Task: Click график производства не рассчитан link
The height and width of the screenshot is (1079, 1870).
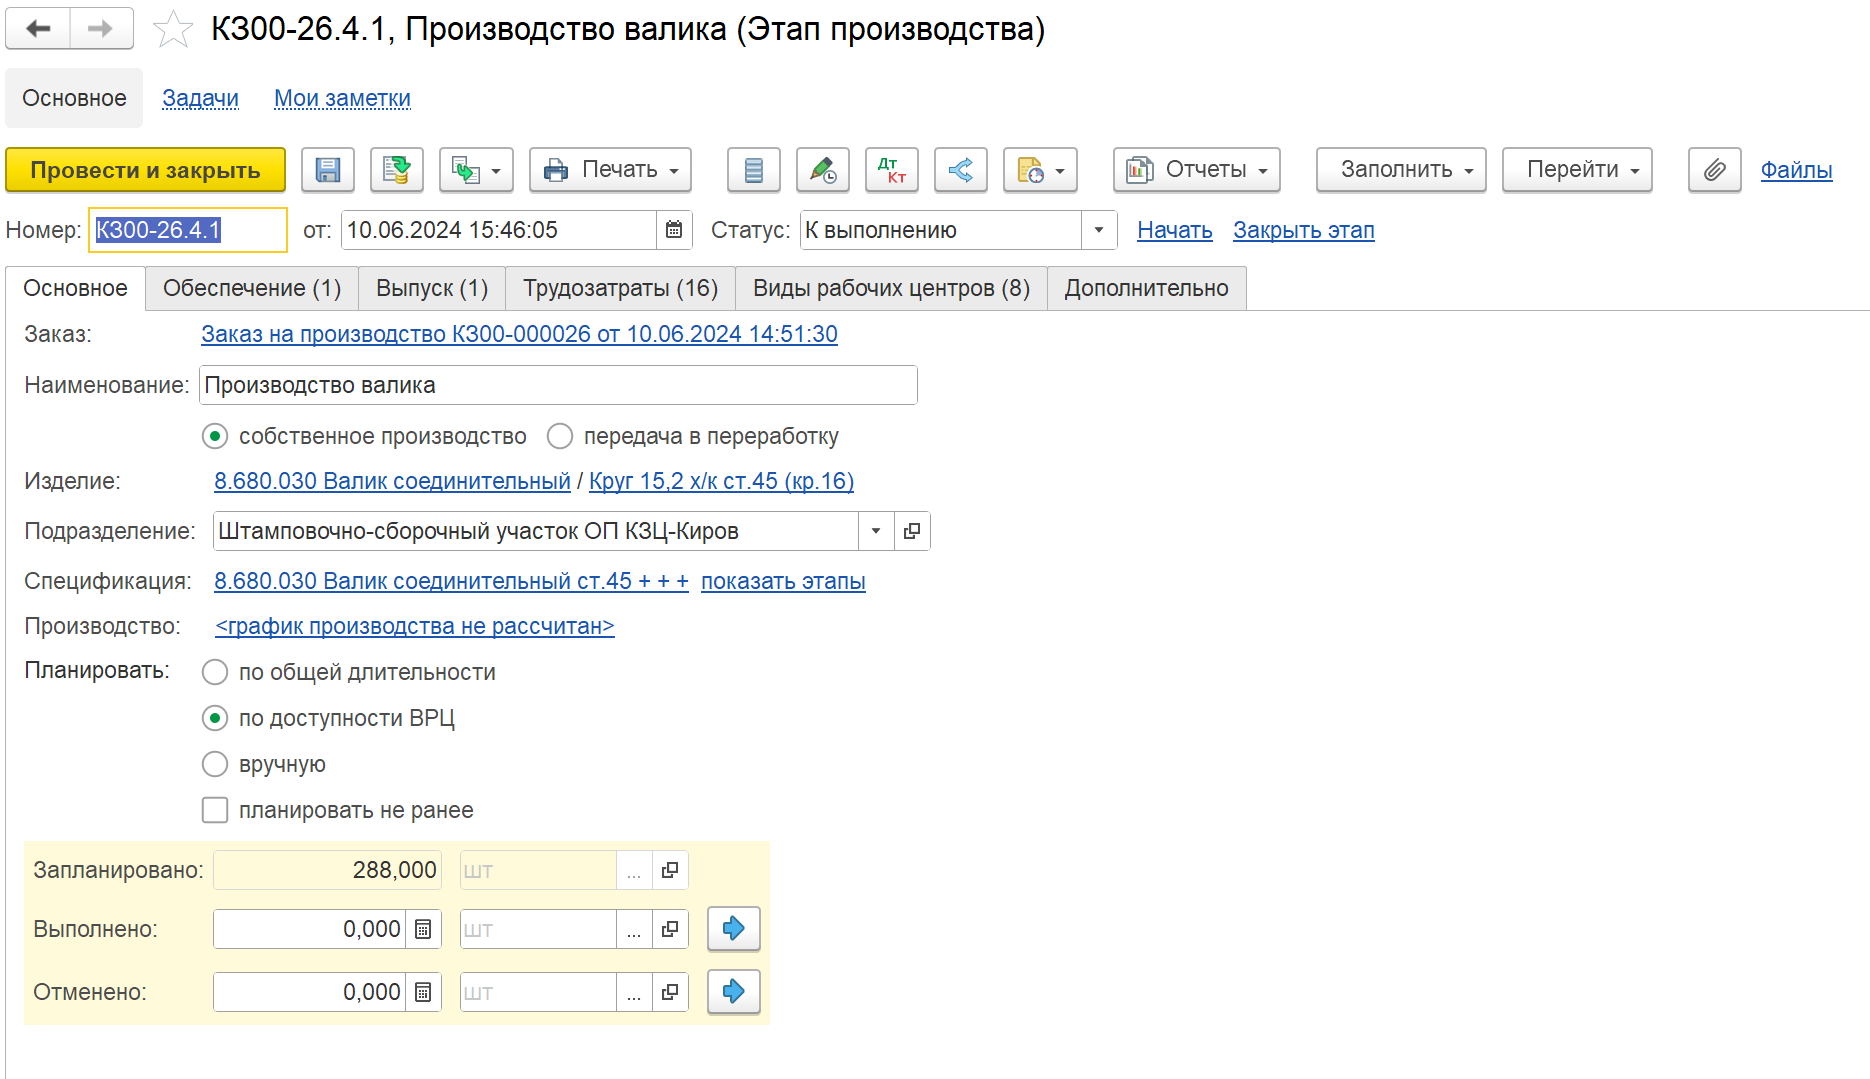Action: (x=414, y=626)
